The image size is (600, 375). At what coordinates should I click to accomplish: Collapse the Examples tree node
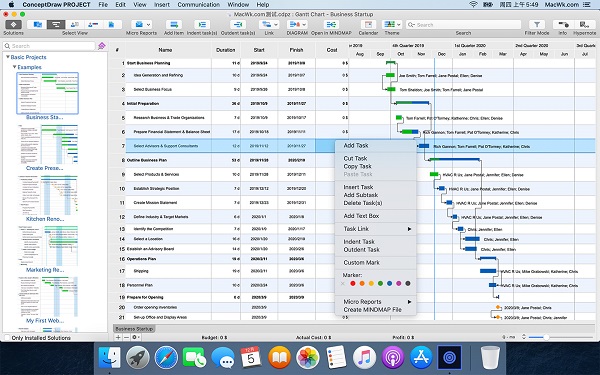15,67
